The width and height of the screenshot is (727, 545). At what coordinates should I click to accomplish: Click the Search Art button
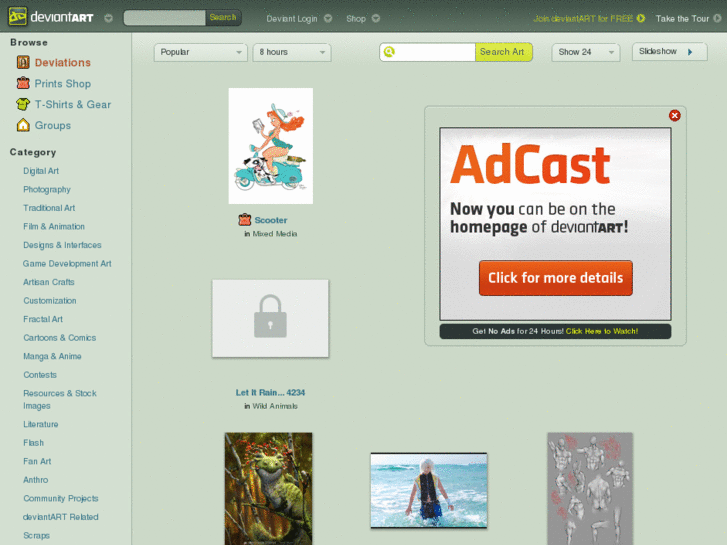pos(503,52)
